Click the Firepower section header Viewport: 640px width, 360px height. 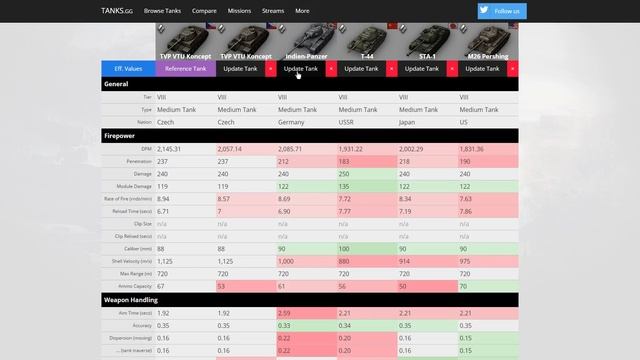tap(310, 136)
